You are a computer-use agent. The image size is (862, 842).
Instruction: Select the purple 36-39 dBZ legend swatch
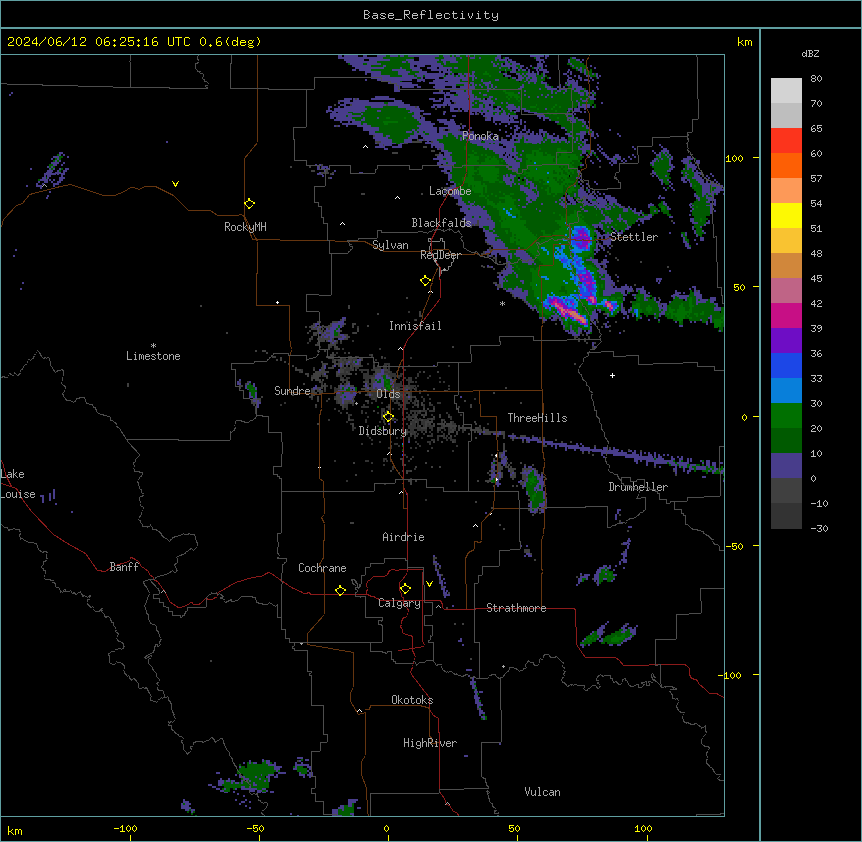tap(786, 341)
